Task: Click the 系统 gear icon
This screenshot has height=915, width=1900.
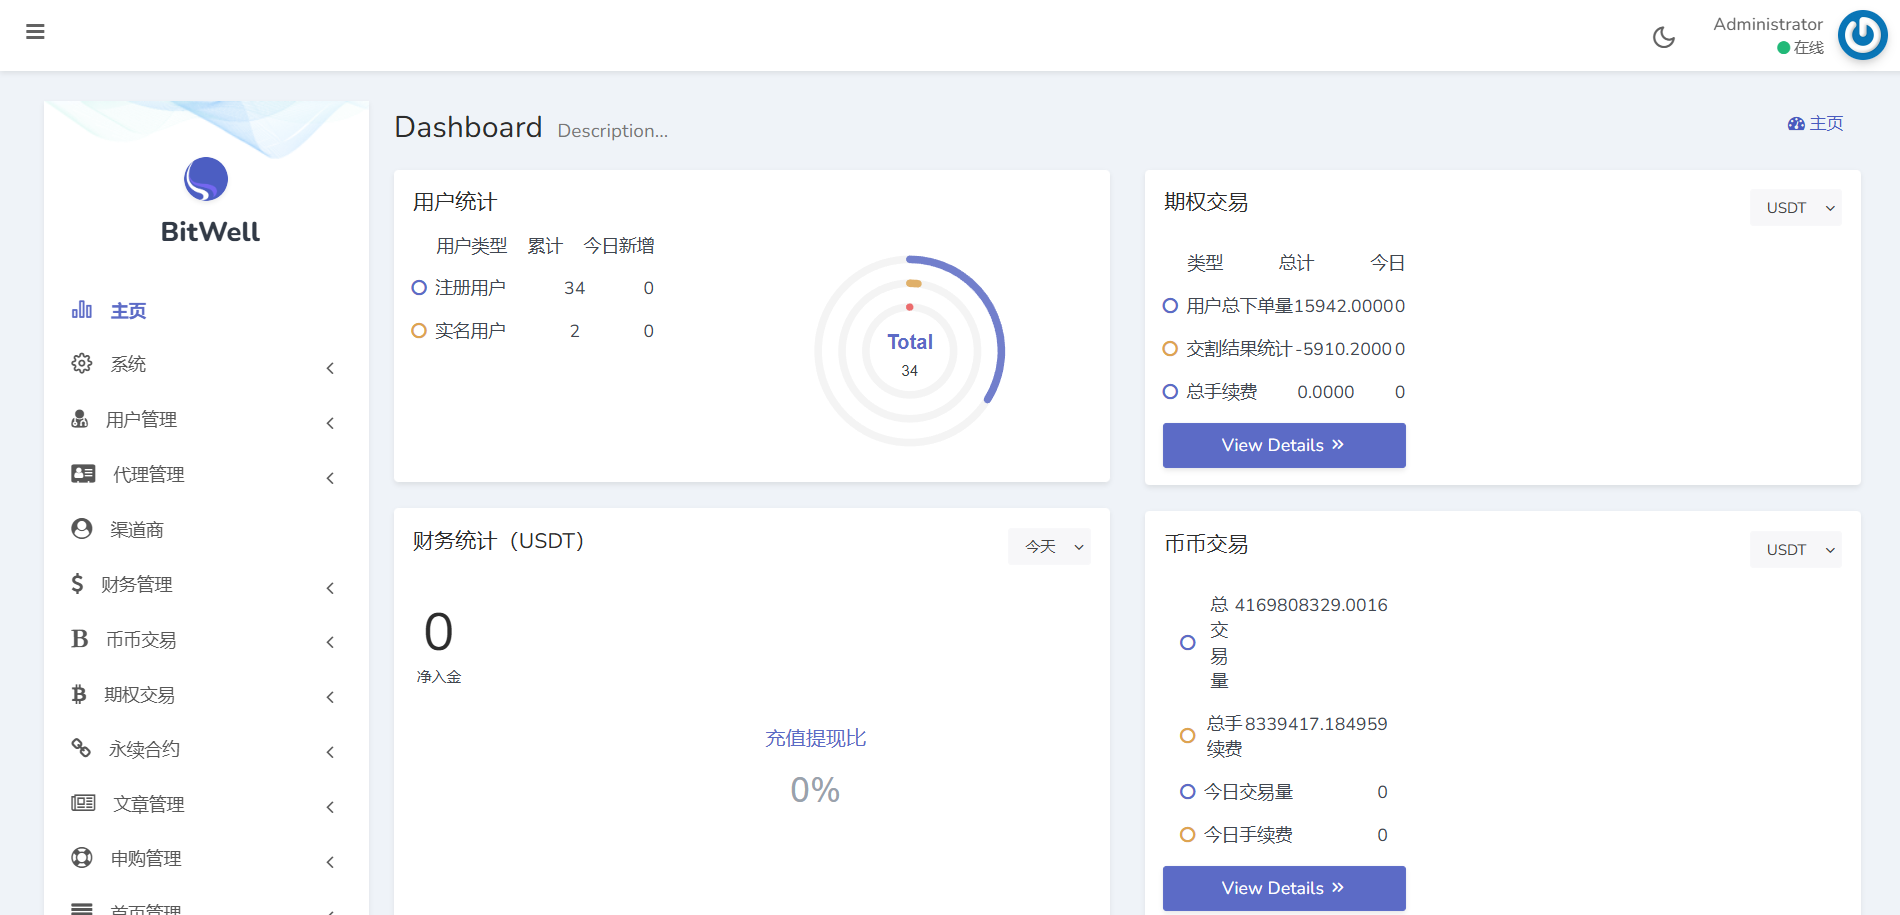Action: pos(82,363)
